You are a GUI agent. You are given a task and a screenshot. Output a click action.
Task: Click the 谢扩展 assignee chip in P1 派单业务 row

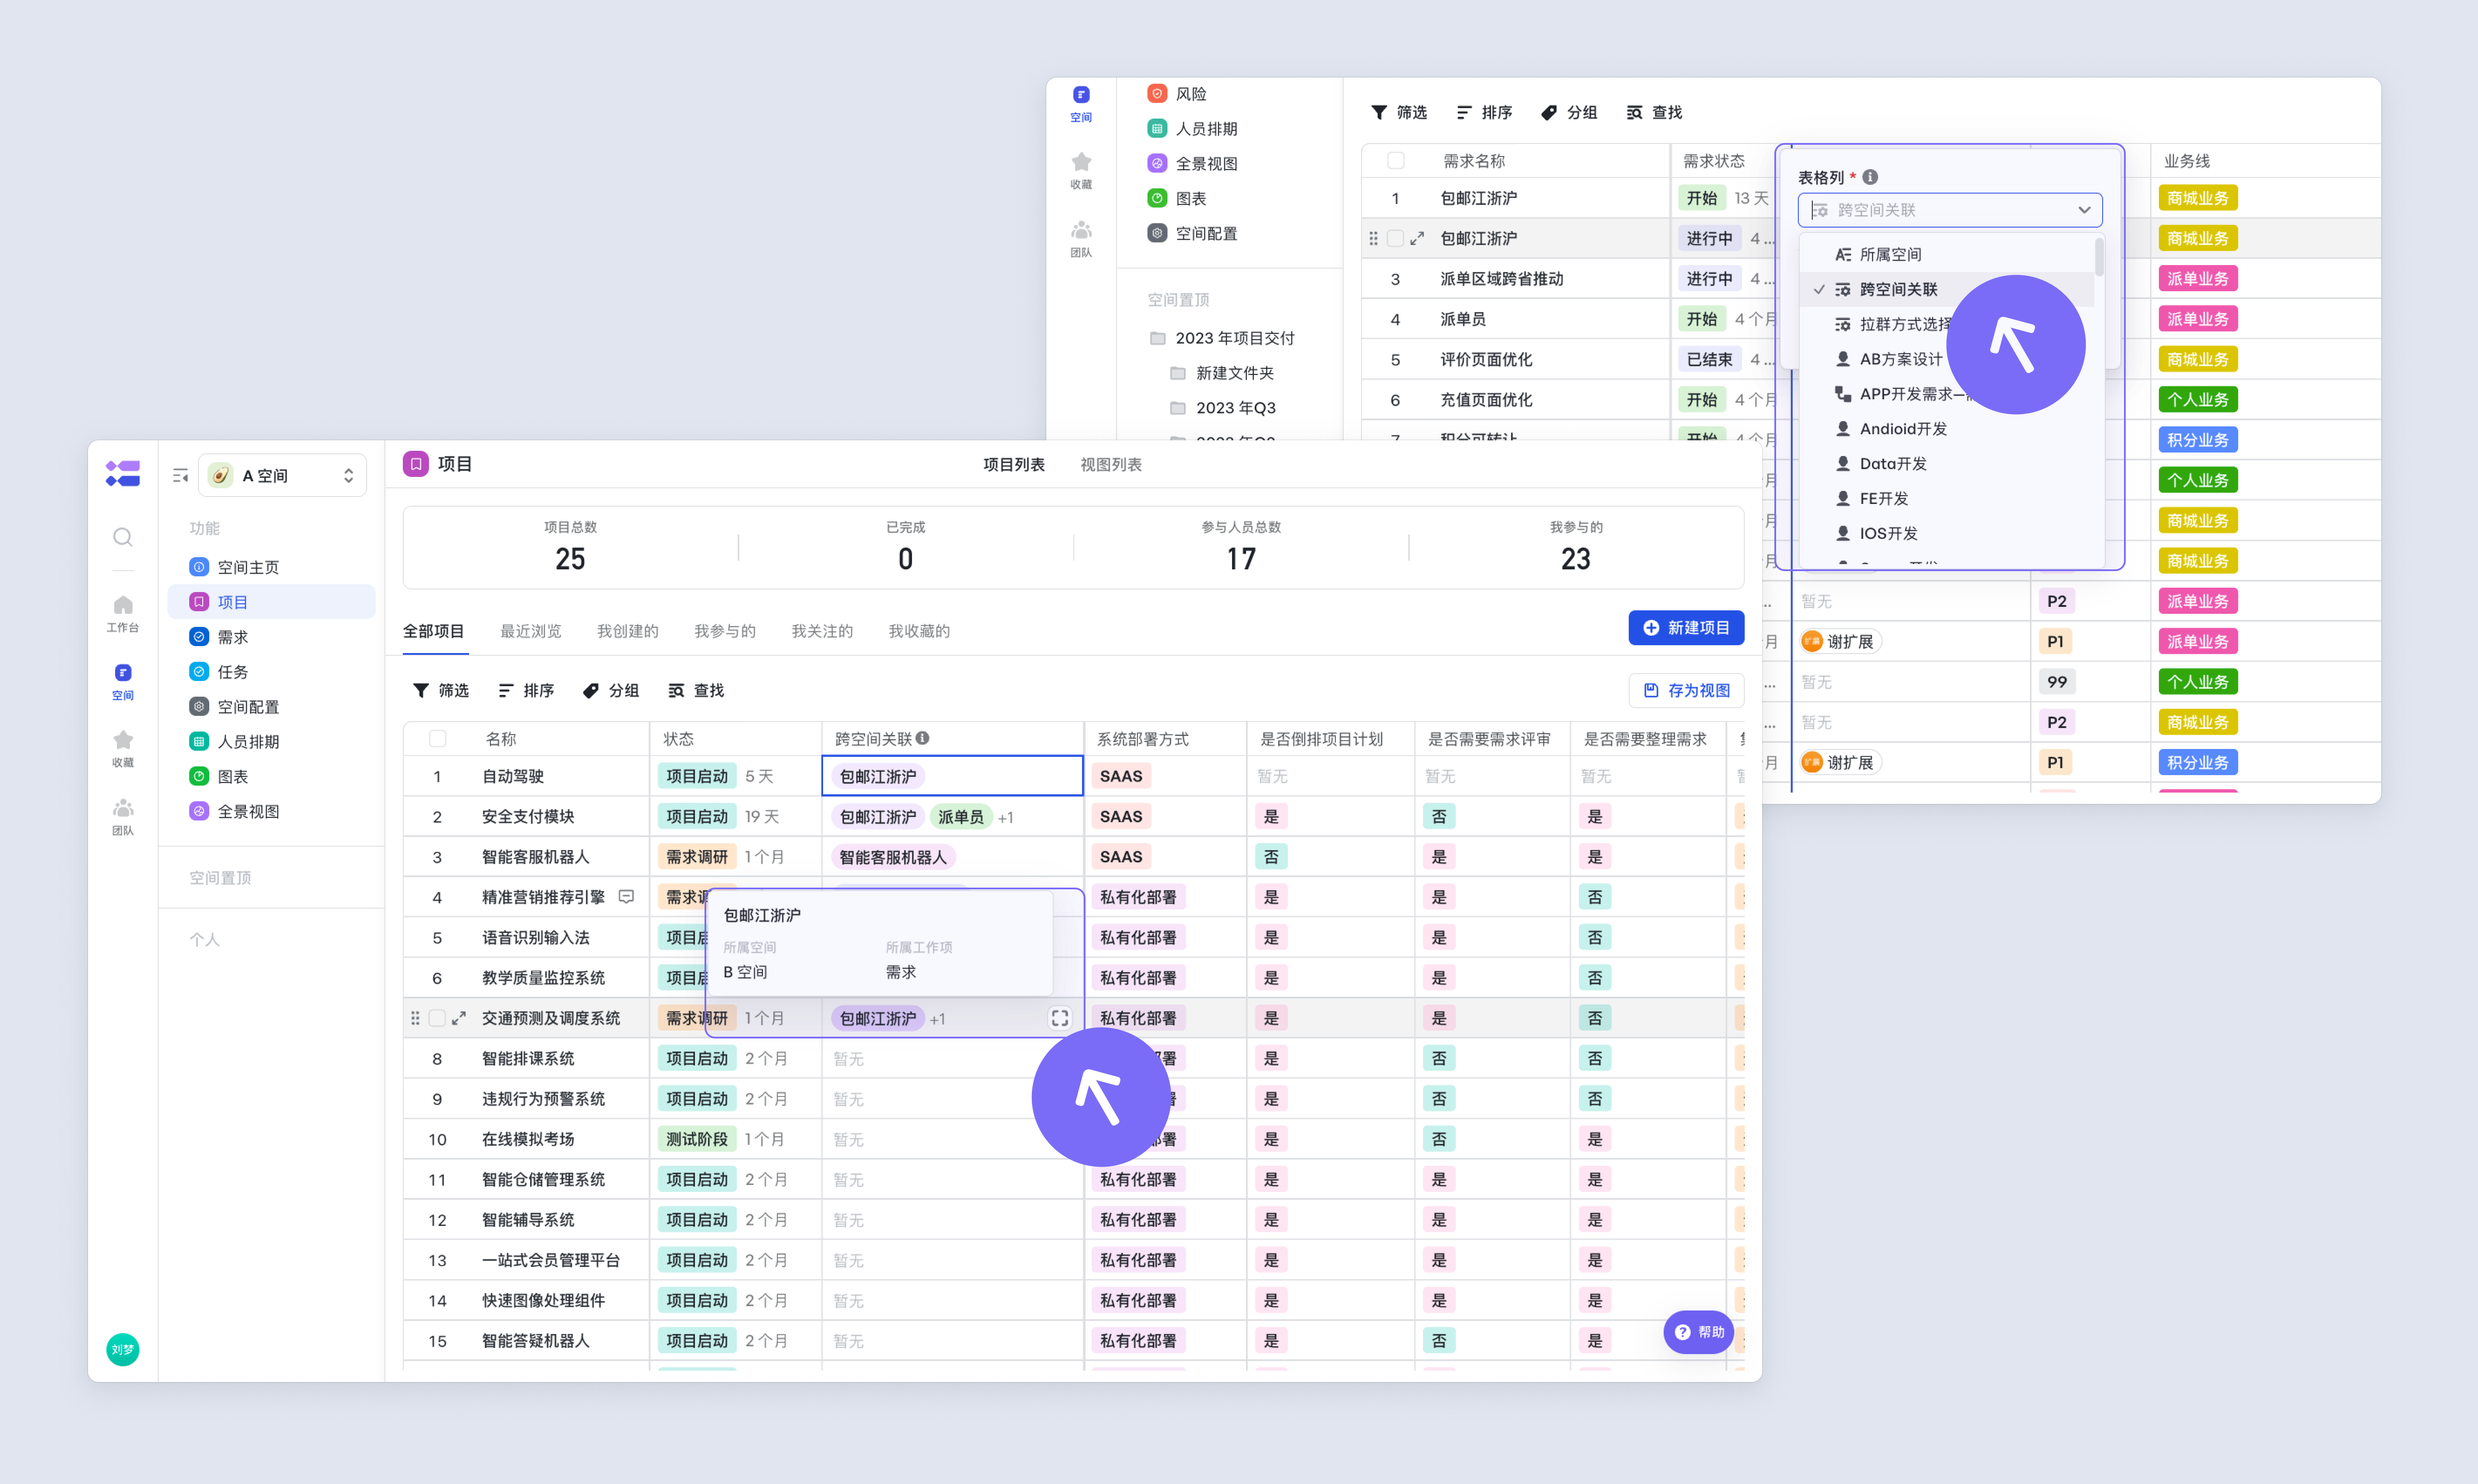1840,642
